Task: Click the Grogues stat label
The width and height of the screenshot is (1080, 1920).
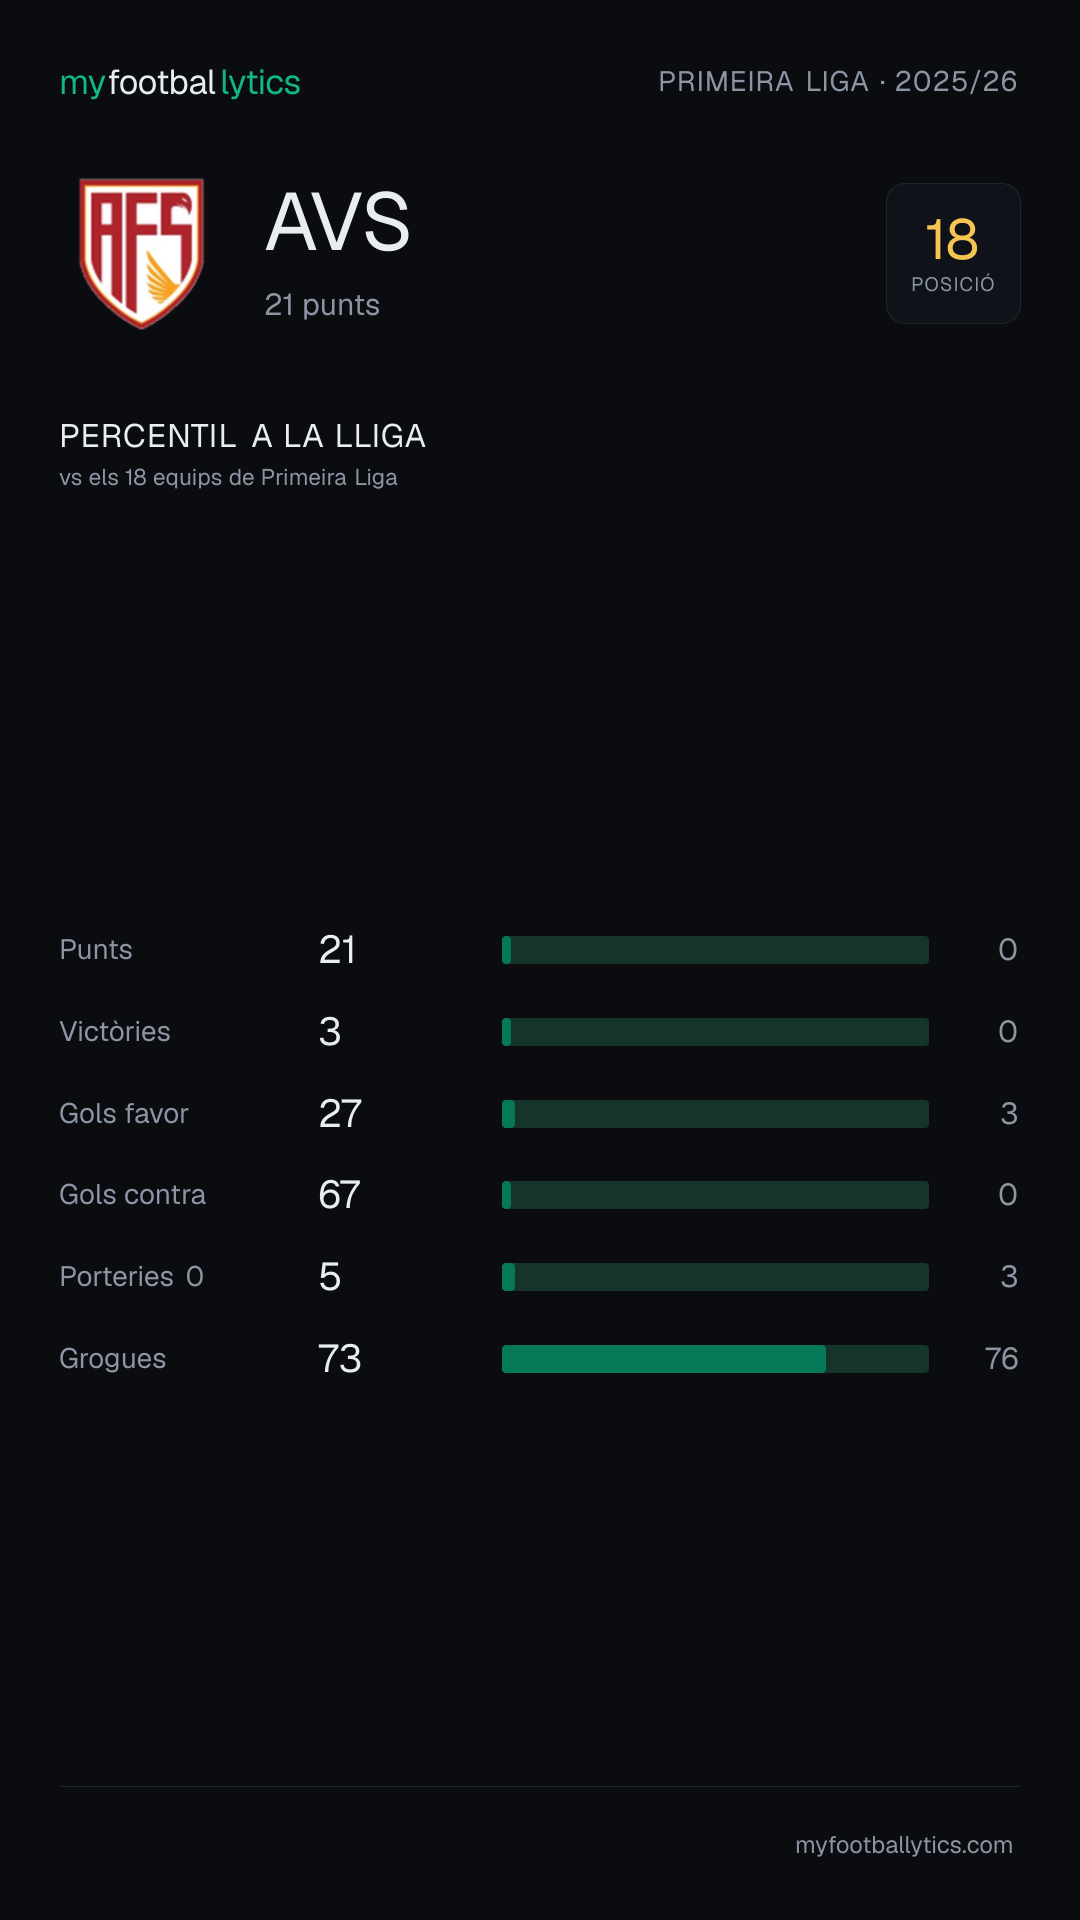Action: [113, 1359]
